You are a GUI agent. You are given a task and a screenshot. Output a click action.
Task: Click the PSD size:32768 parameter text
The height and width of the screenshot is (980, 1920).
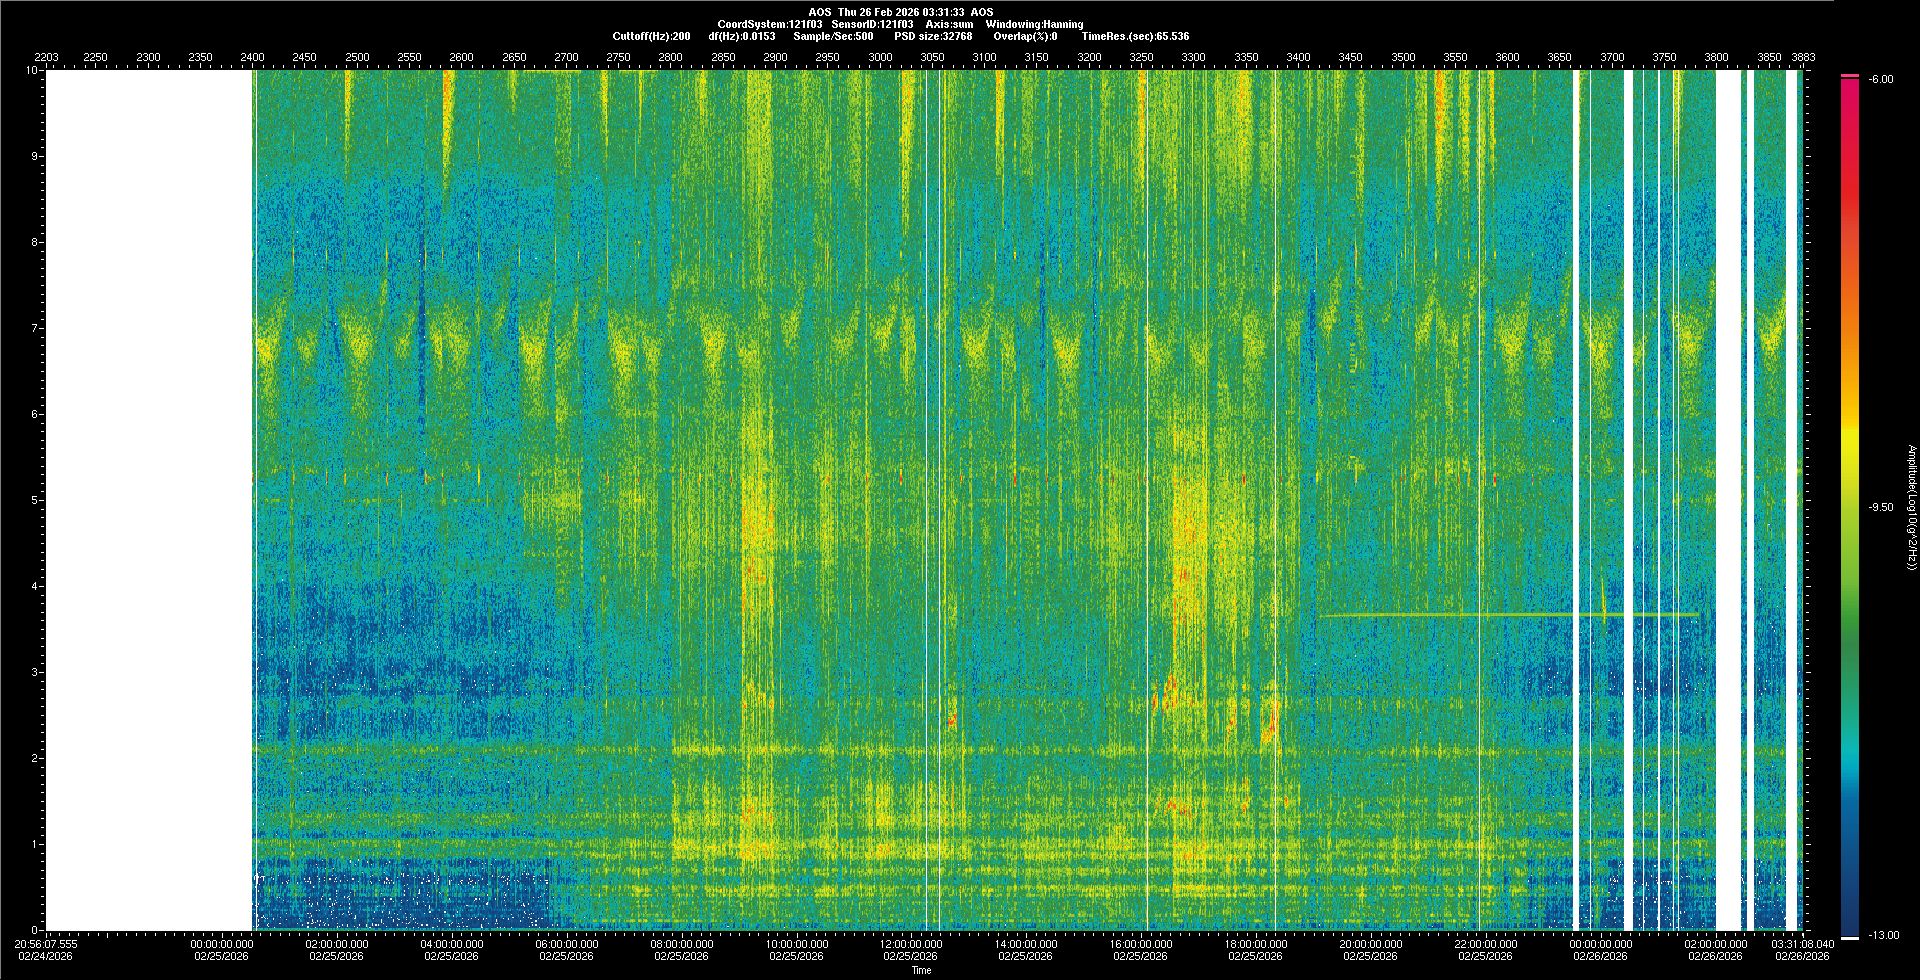point(933,36)
